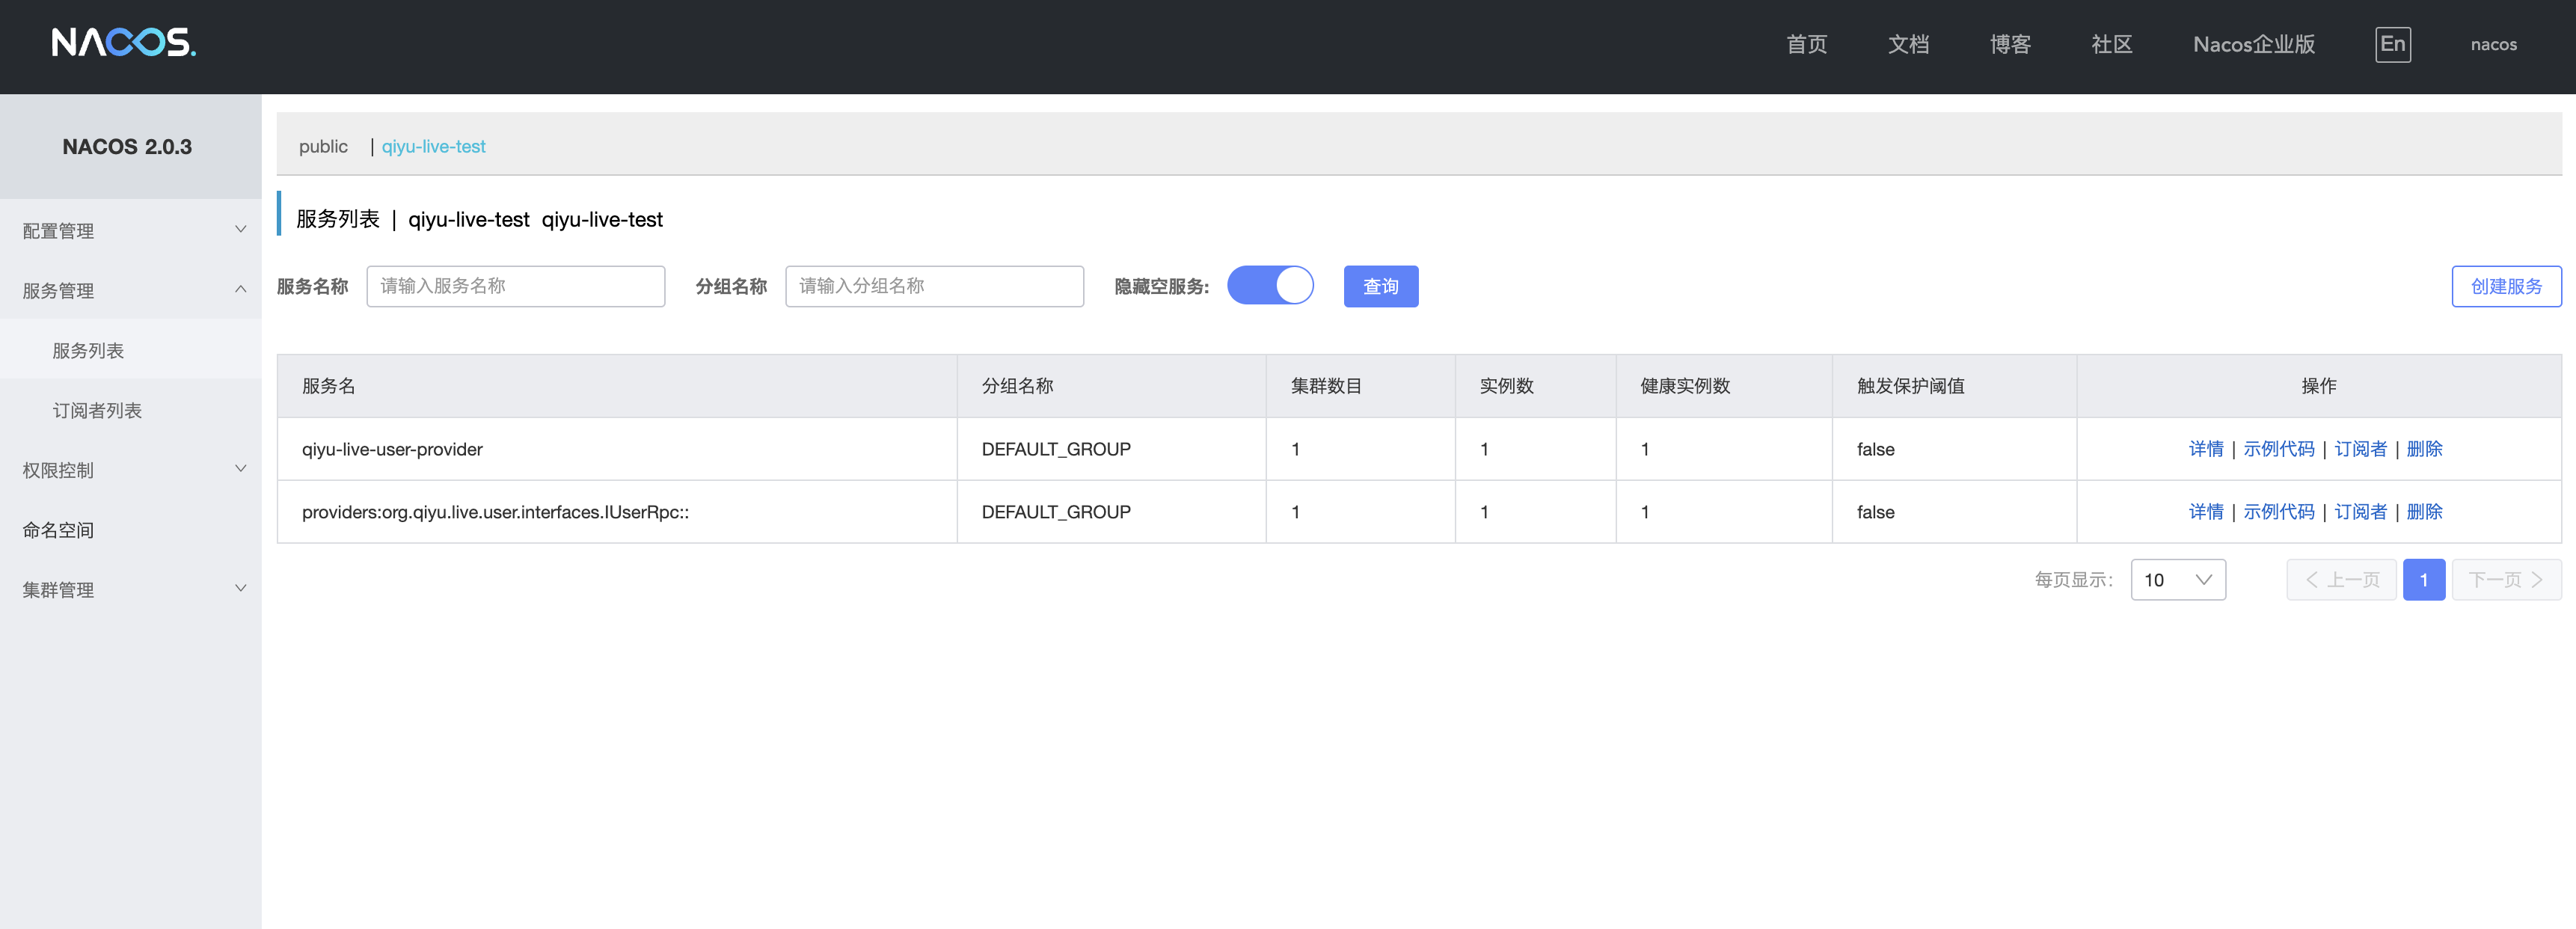Select the public namespace tab
Screen dimensions: 2576x929
(323, 146)
